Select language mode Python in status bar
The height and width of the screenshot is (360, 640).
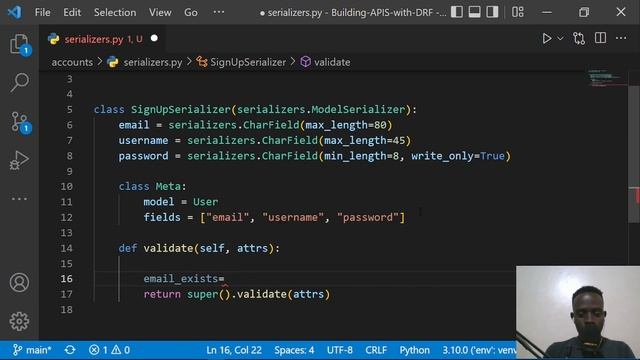414,350
